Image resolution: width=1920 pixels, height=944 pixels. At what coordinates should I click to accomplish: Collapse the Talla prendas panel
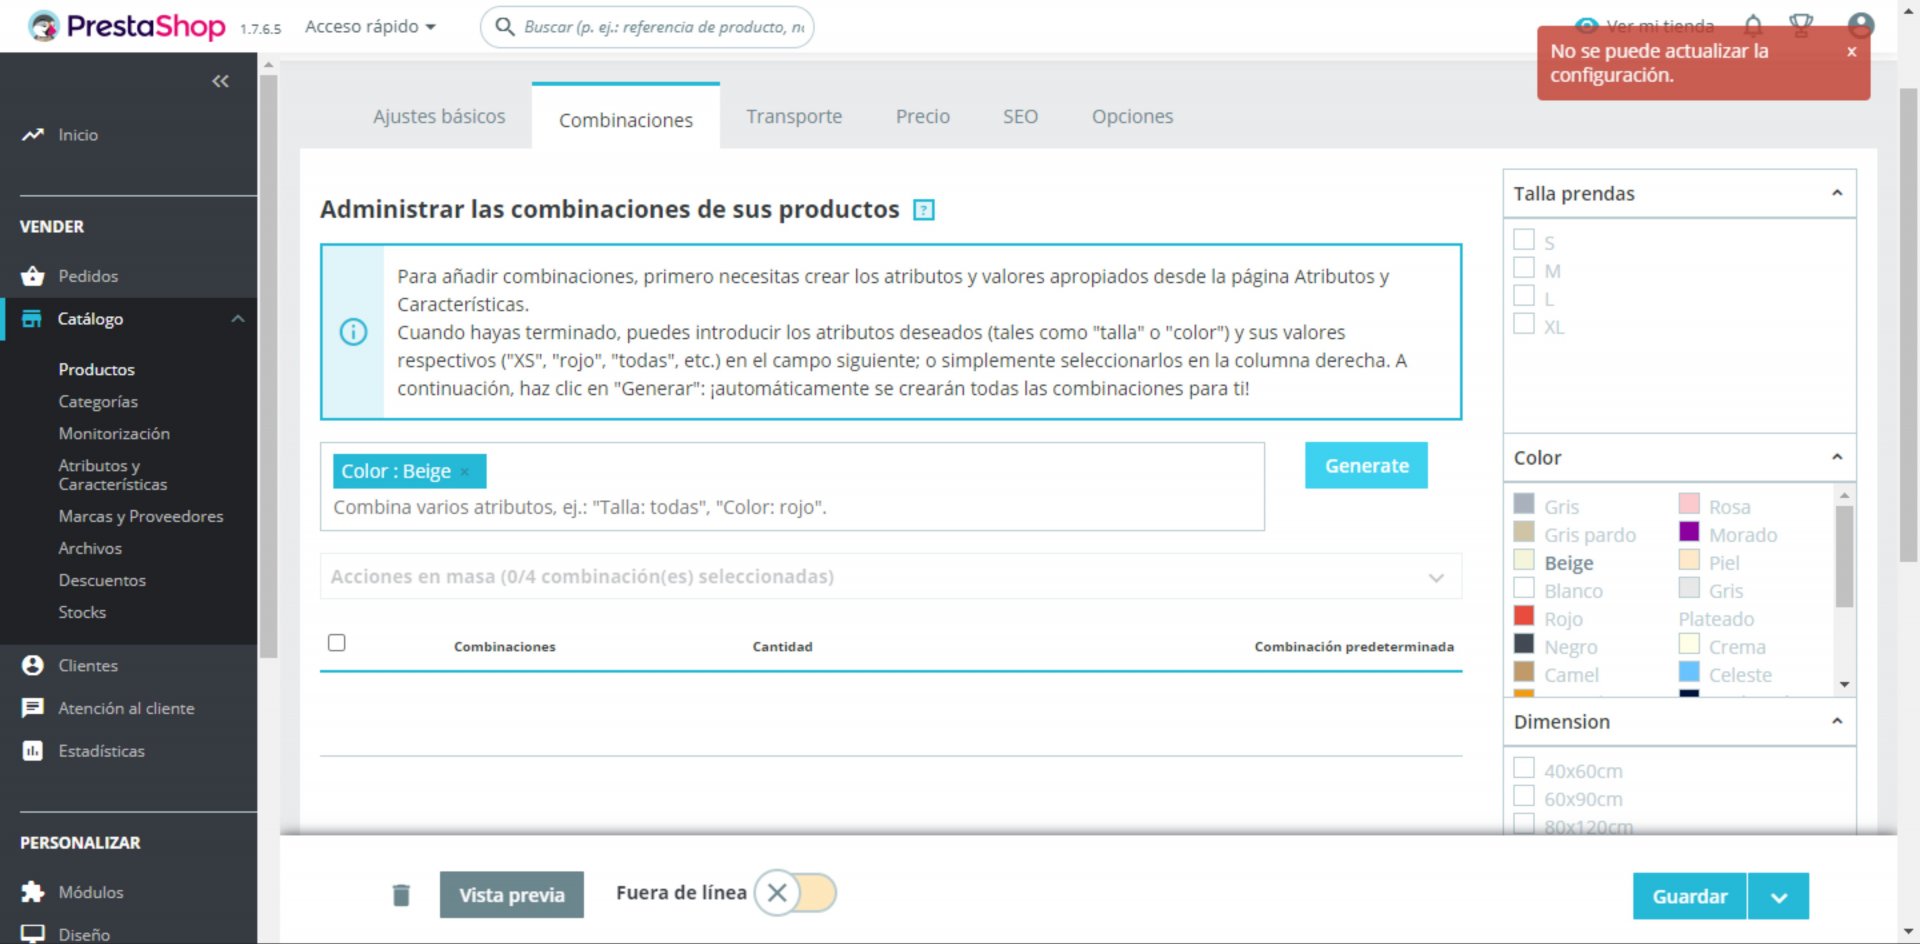(x=1837, y=193)
